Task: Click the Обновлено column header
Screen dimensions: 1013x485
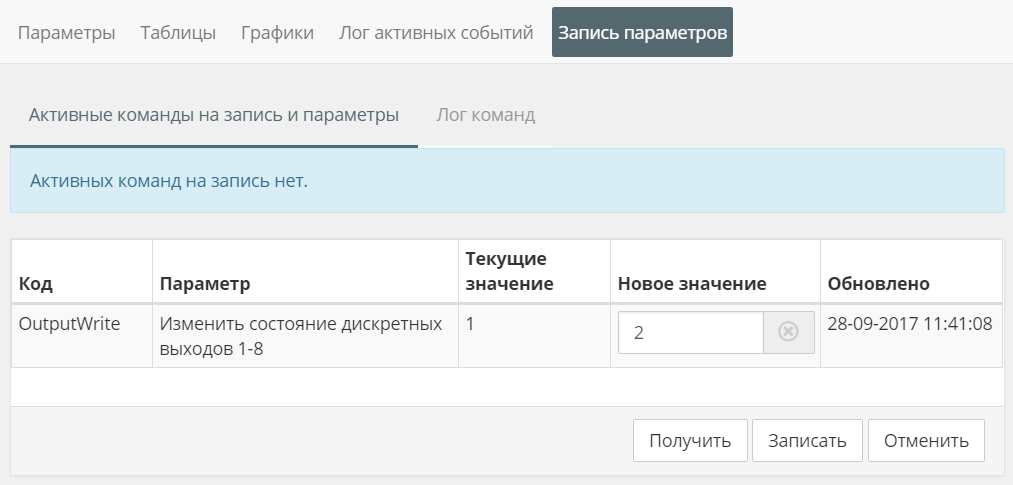Action: [878, 284]
